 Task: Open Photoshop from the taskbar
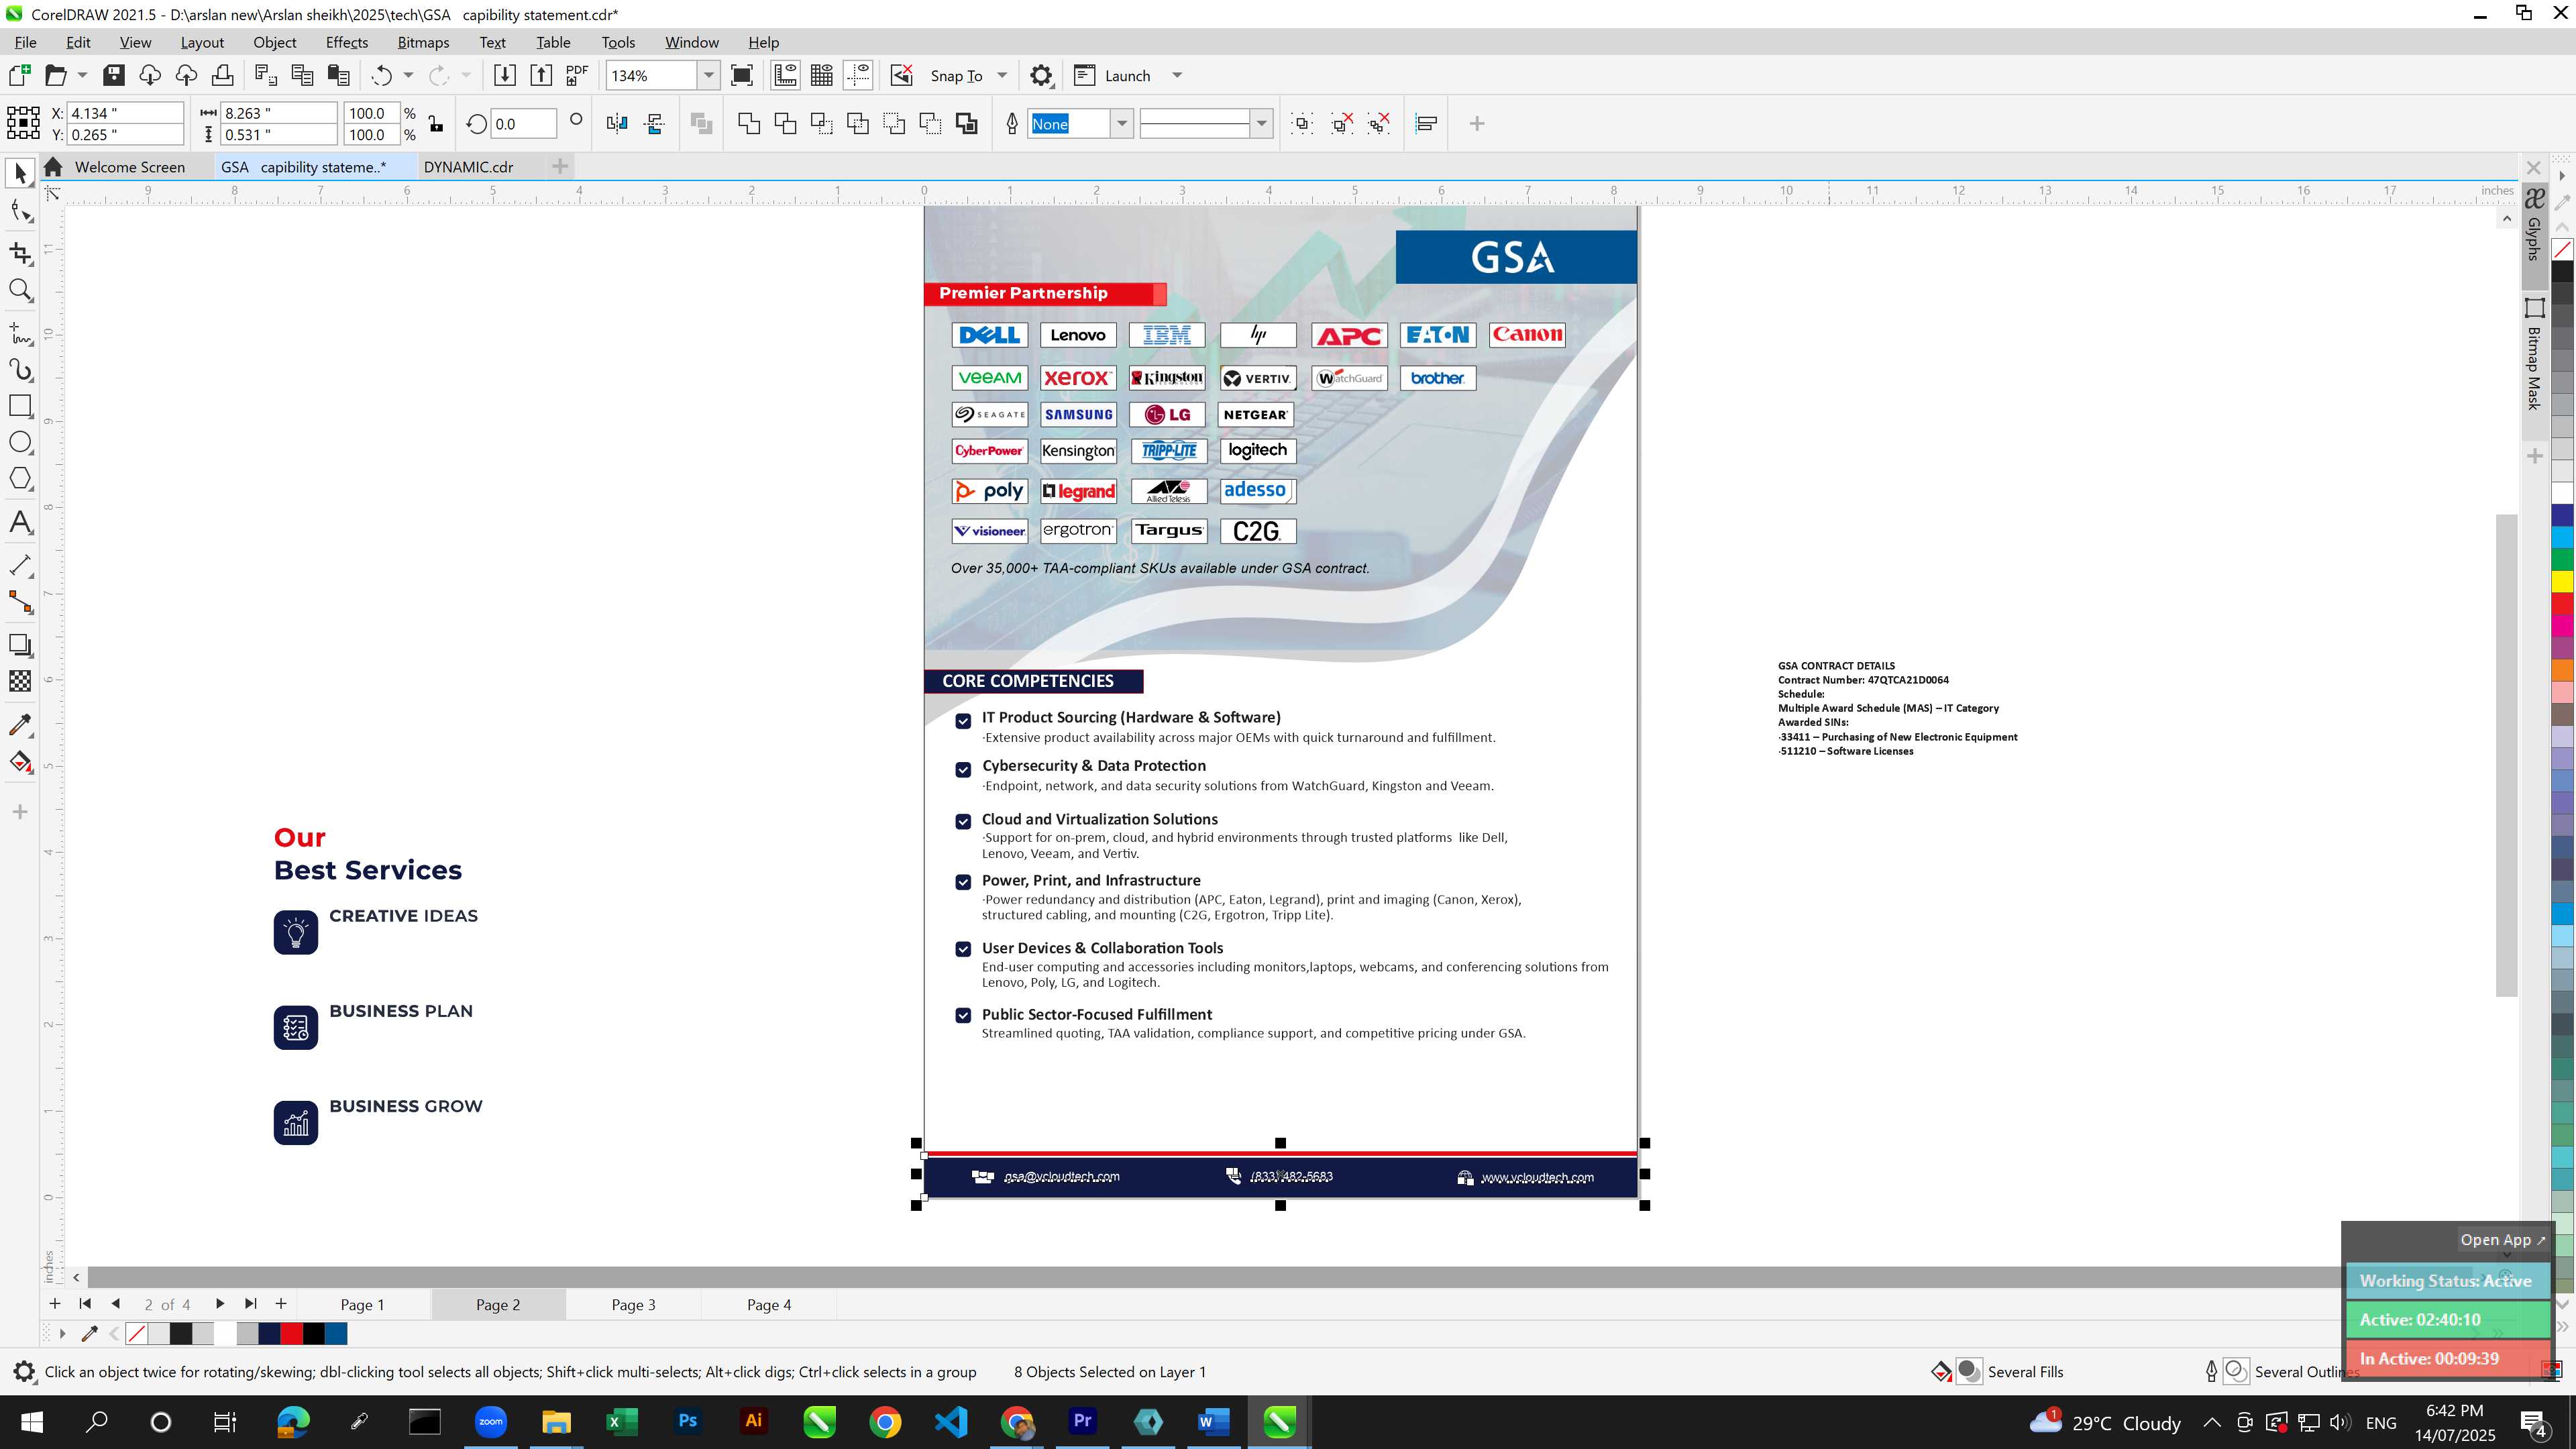pos(687,1421)
